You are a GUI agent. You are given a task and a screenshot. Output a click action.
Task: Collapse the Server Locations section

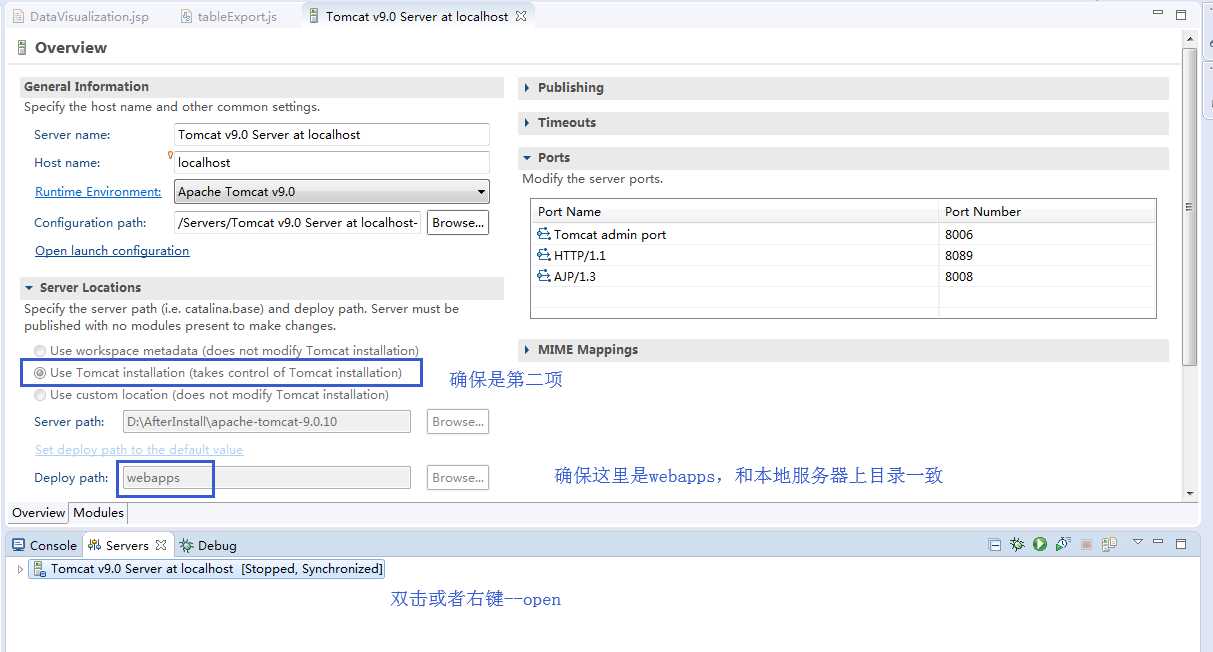pyautogui.click(x=30, y=288)
